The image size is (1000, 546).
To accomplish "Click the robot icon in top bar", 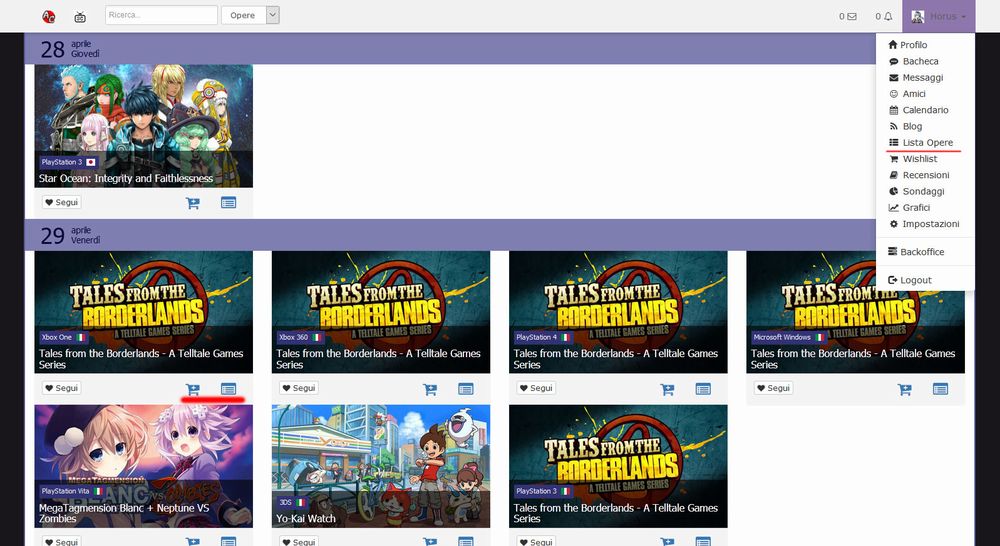I will coord(80,16).
